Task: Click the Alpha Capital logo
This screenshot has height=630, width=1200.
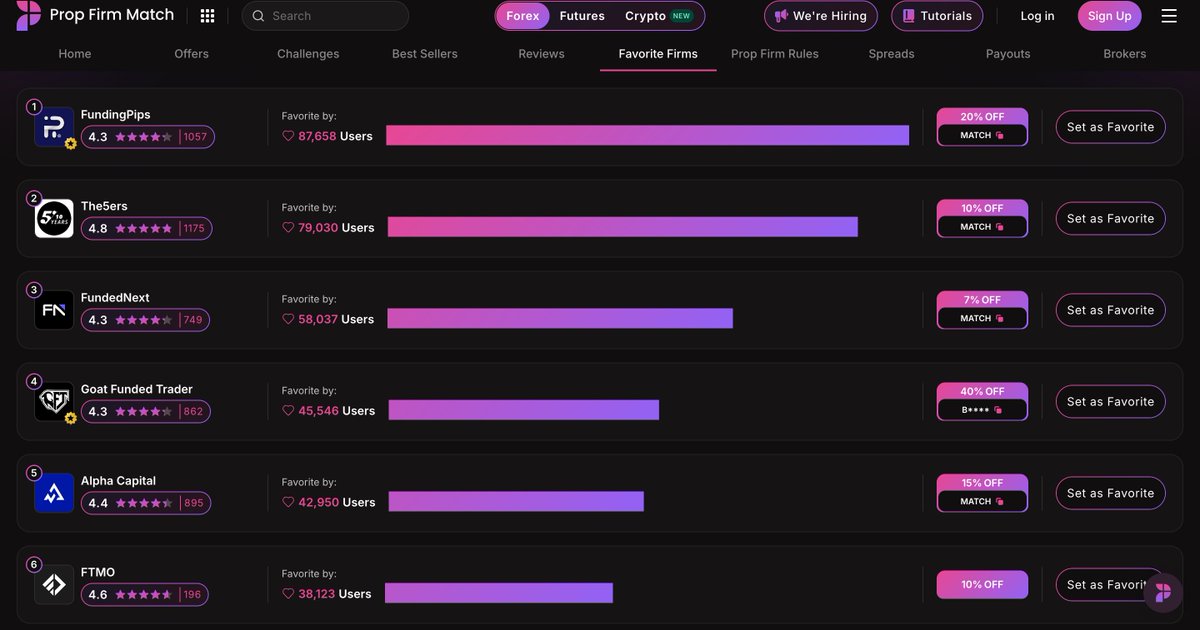Action: 54,493
